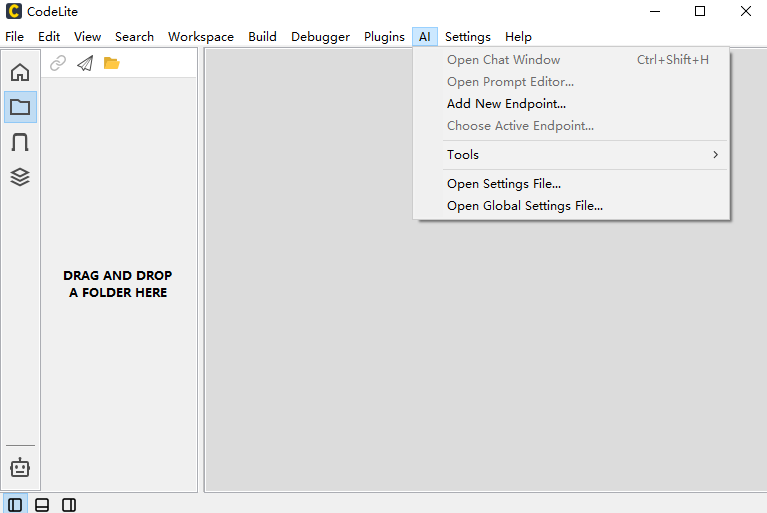Open the stacked layers sidebar icon
767x513 pixels.
pyautogui.click(x=20, y=177)
